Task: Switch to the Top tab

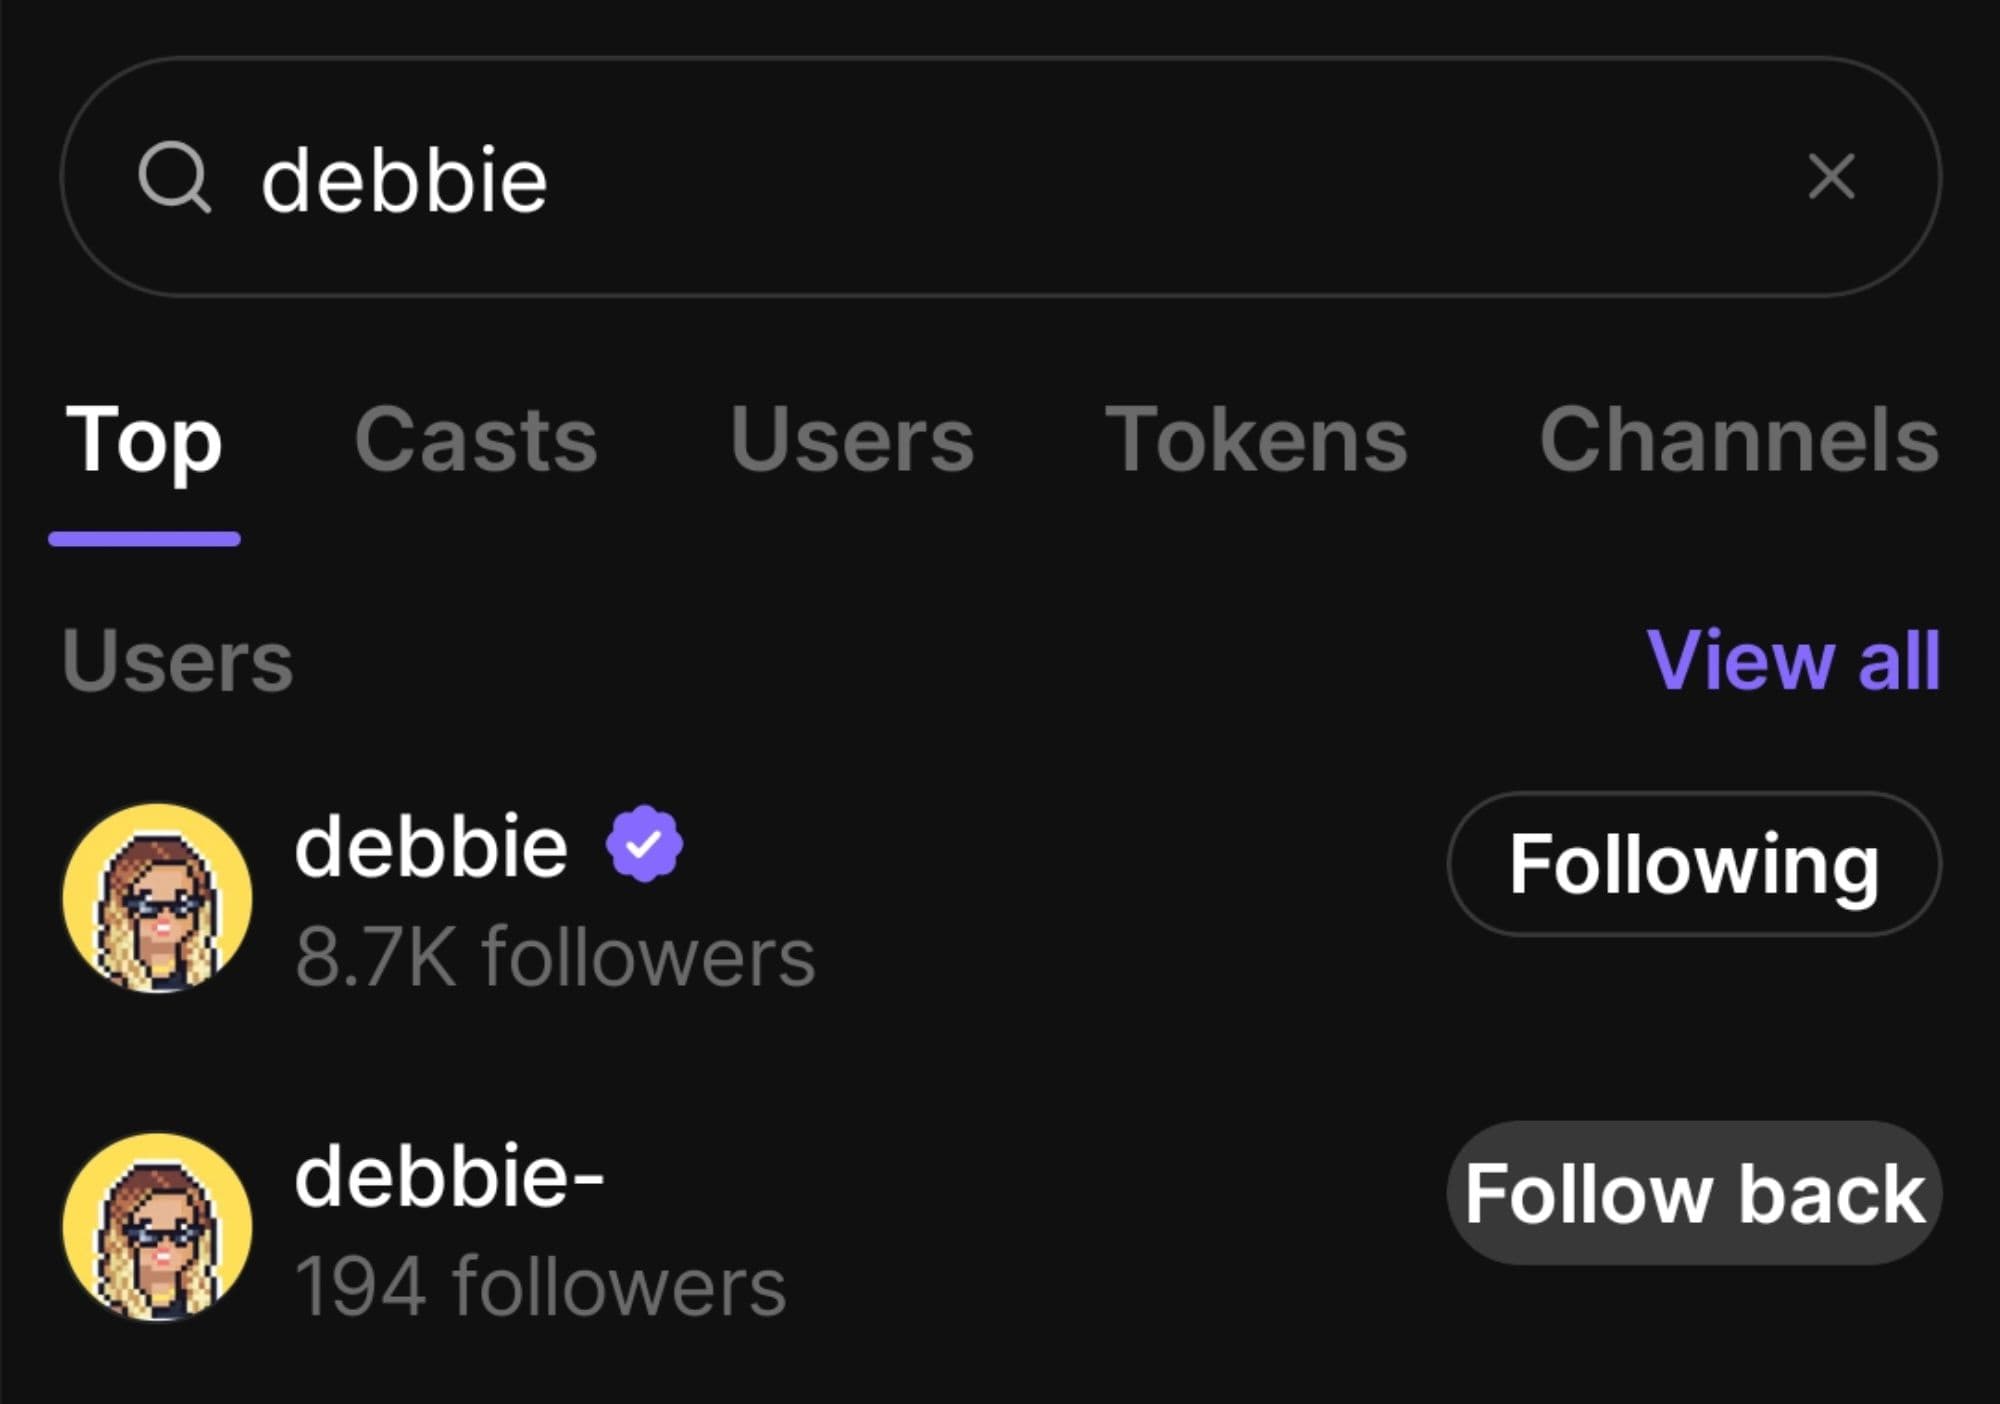Action: [x=144, y=440]
